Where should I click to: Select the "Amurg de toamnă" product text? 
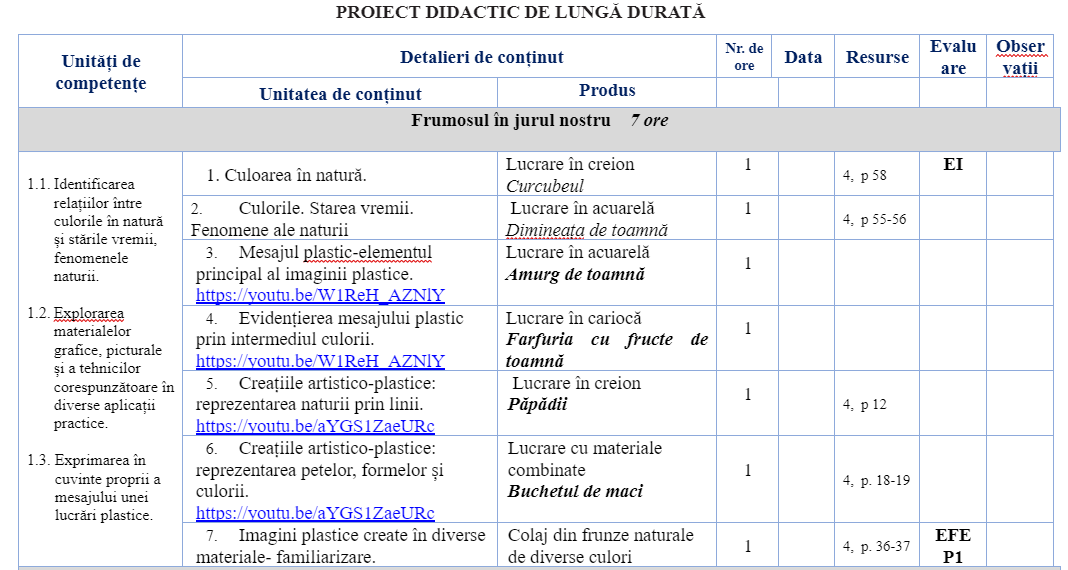575,274
